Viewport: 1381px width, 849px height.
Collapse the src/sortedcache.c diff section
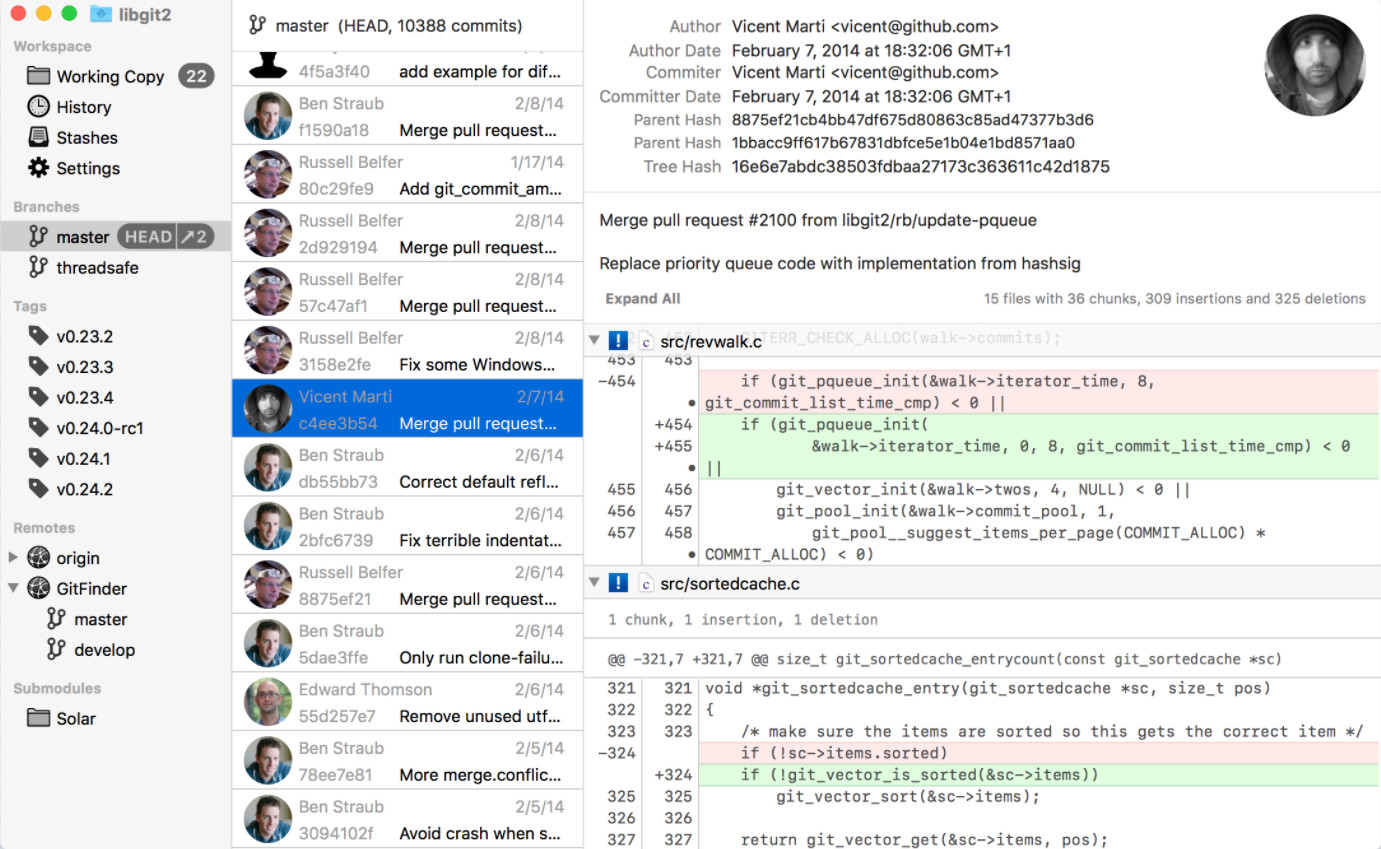pos(594,583)
